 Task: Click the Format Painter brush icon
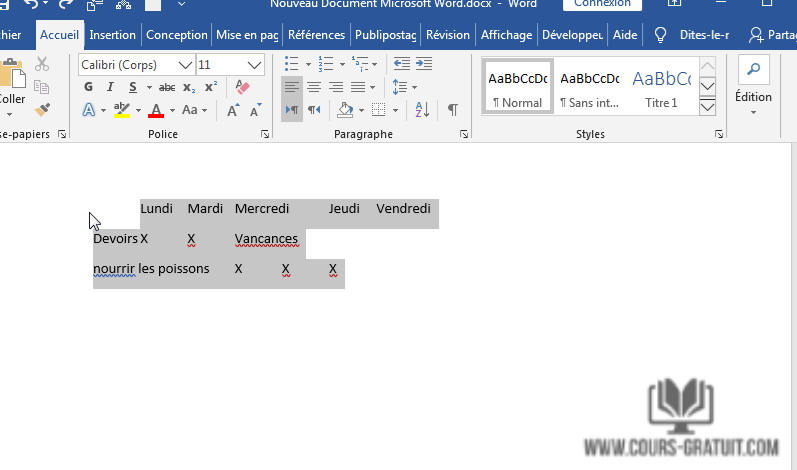tap(42, 109)
